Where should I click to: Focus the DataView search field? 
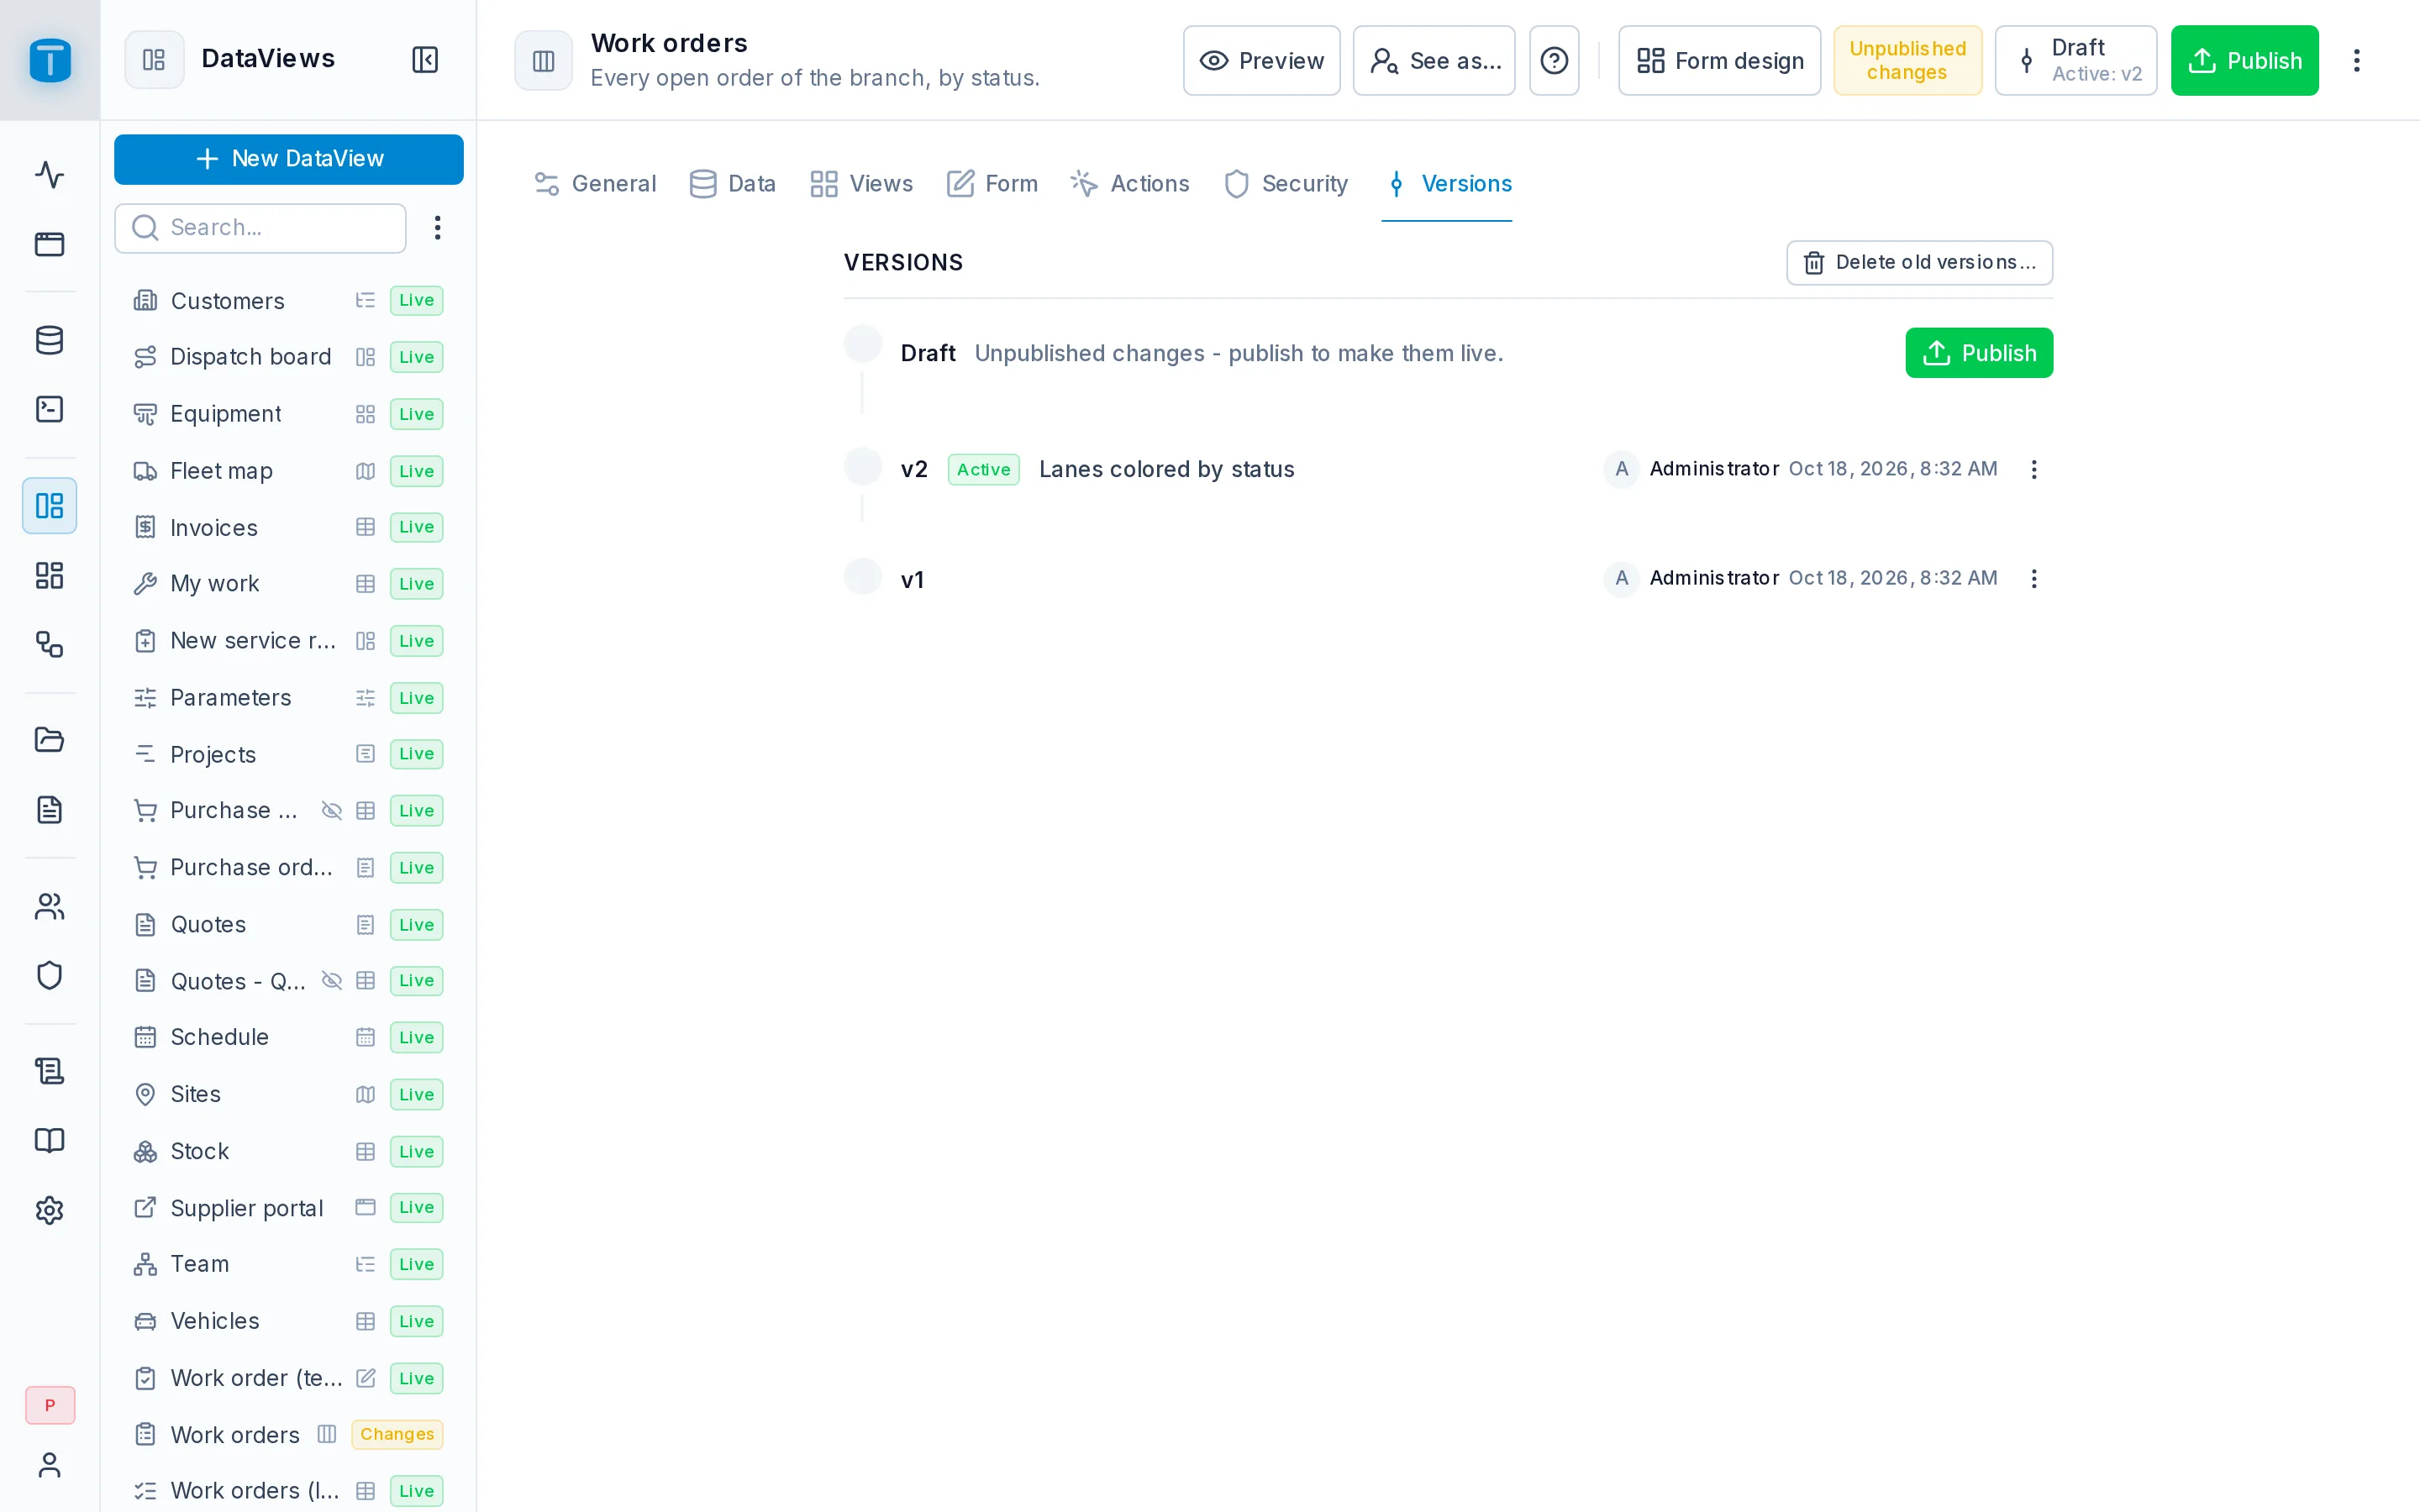tap(260, 228)
